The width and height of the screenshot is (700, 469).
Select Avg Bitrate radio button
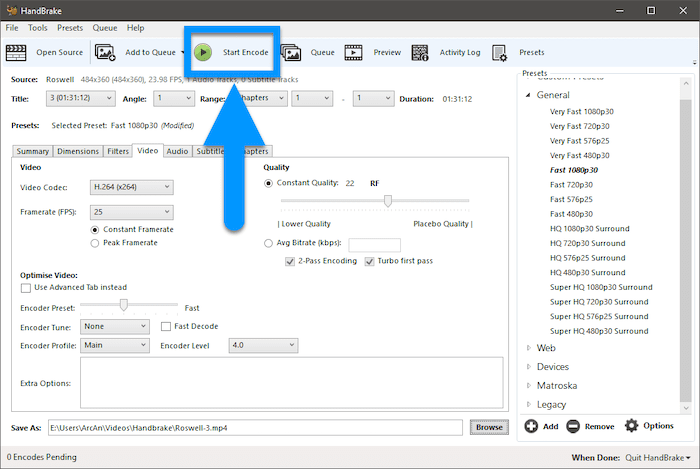tap(268, 243)
